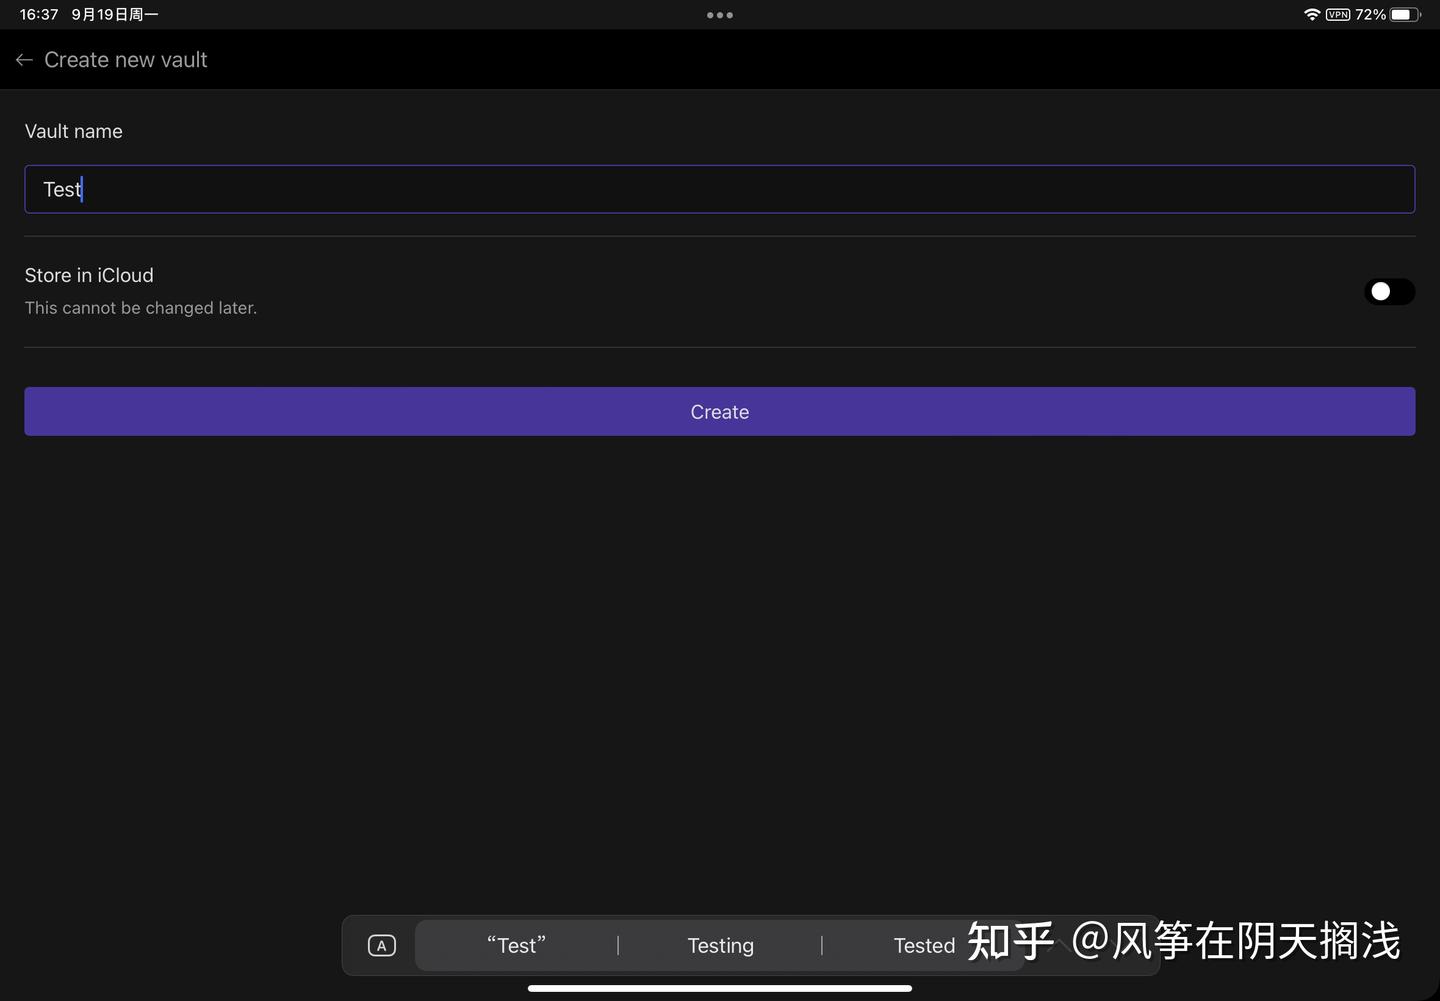Turn off iCloud storage for the vault
Viewport: 1440px width, 1001px height.
coord(1389,291)
